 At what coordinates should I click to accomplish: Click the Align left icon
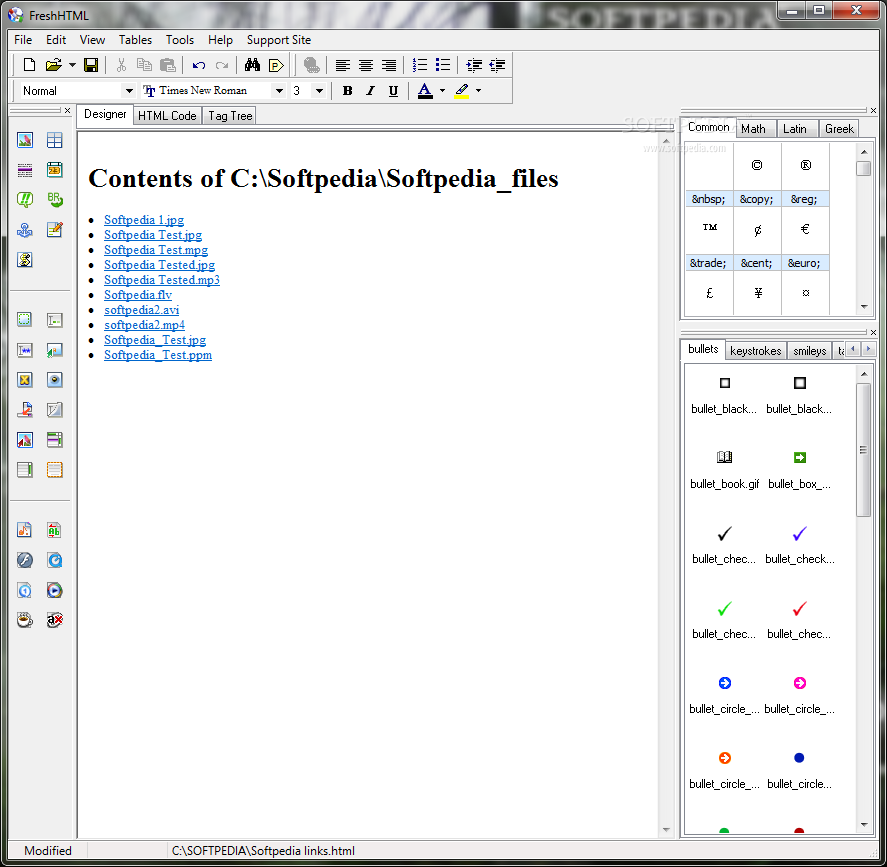[342, 65]
